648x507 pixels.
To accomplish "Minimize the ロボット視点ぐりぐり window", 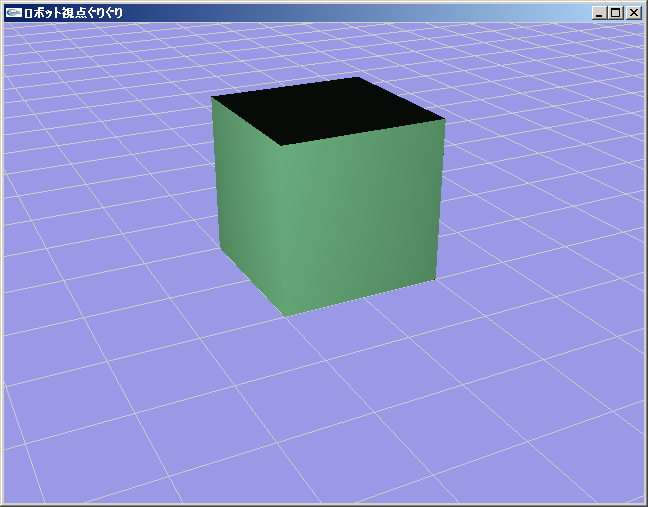I will [599, 13].
